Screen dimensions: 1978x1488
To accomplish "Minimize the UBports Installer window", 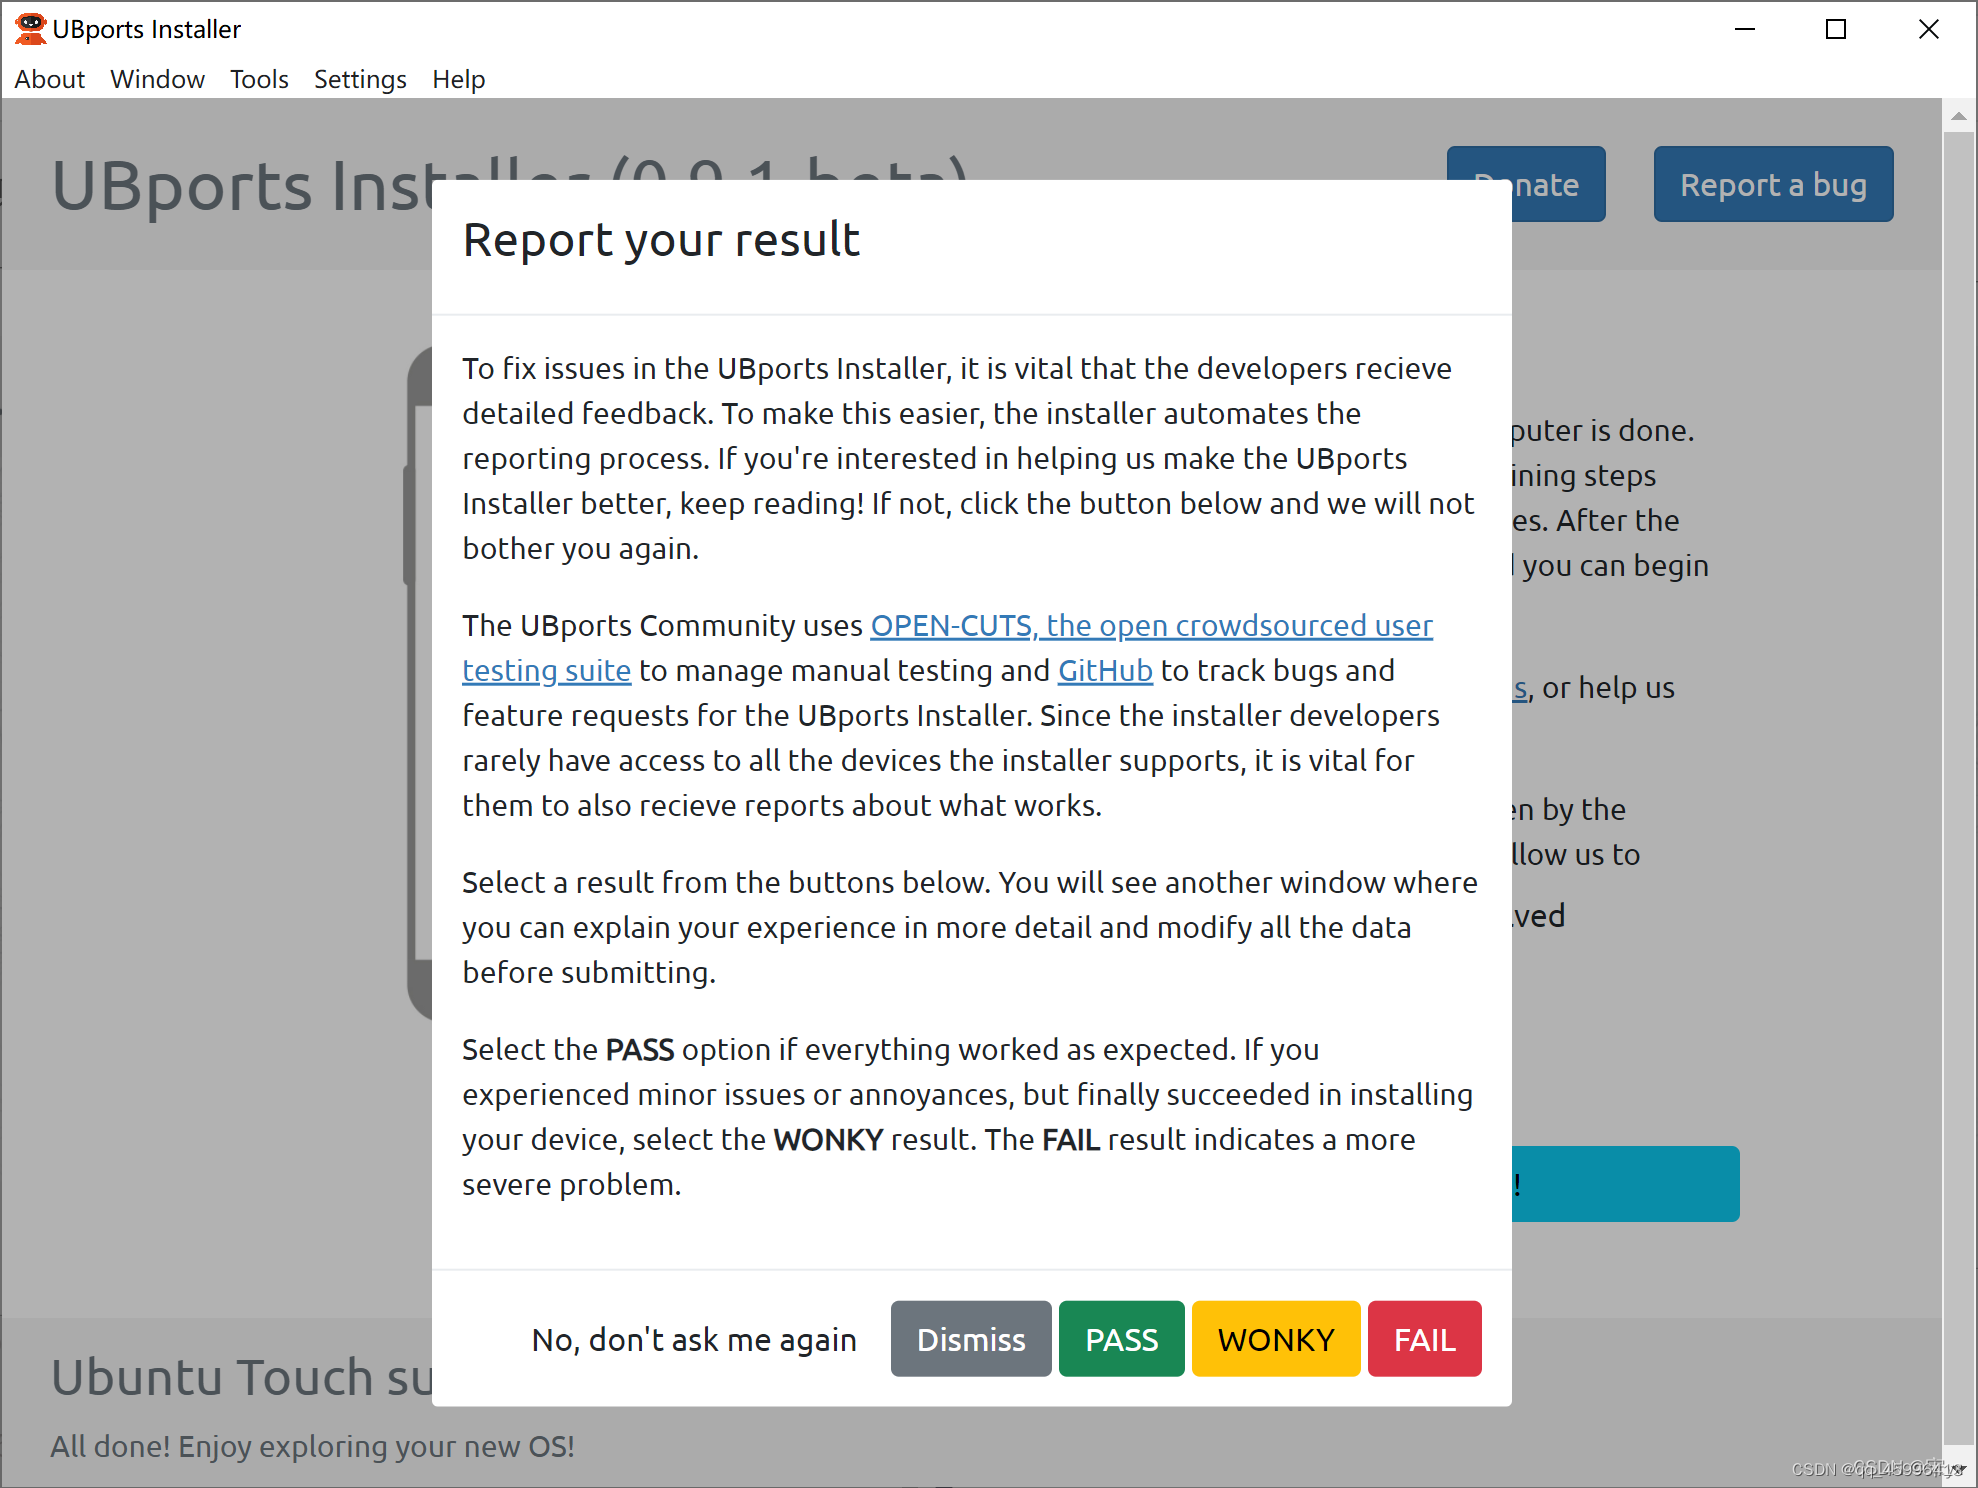I will 1744,29.
